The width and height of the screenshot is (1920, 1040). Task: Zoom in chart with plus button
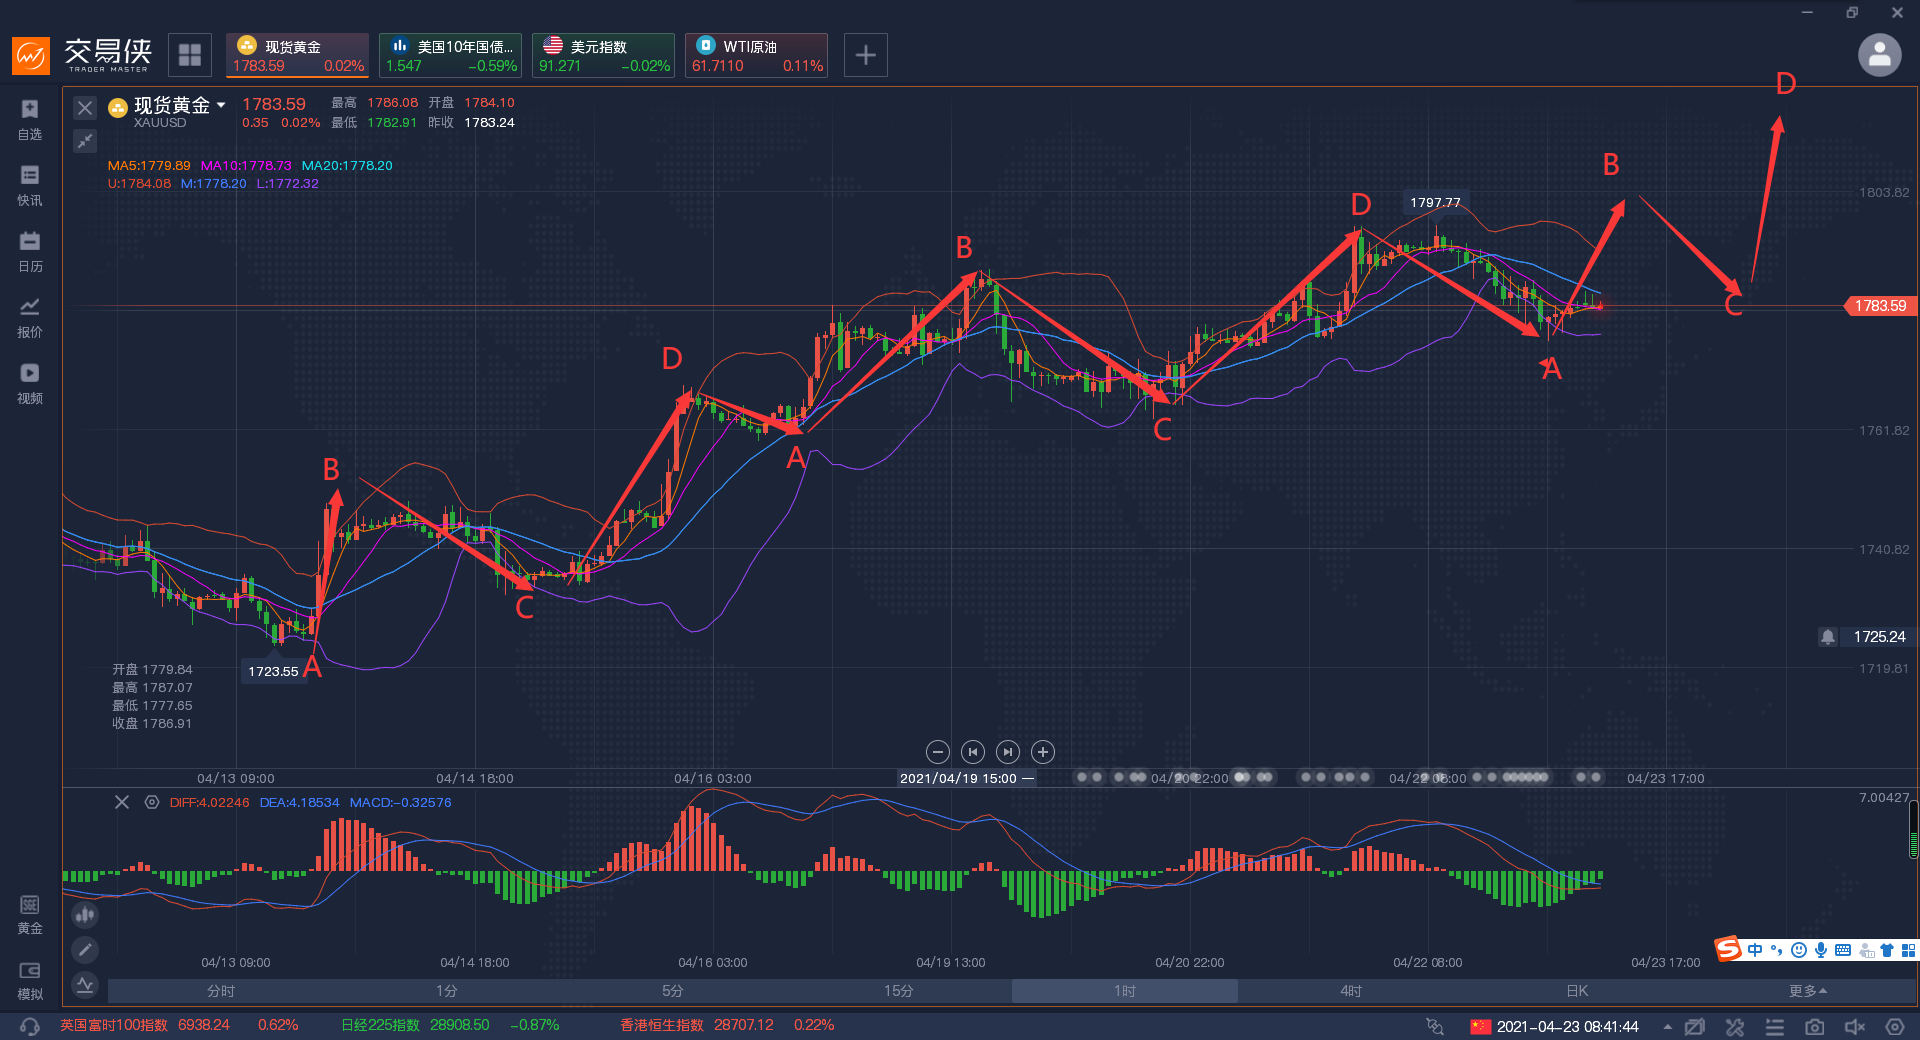tap(1043, 752)
